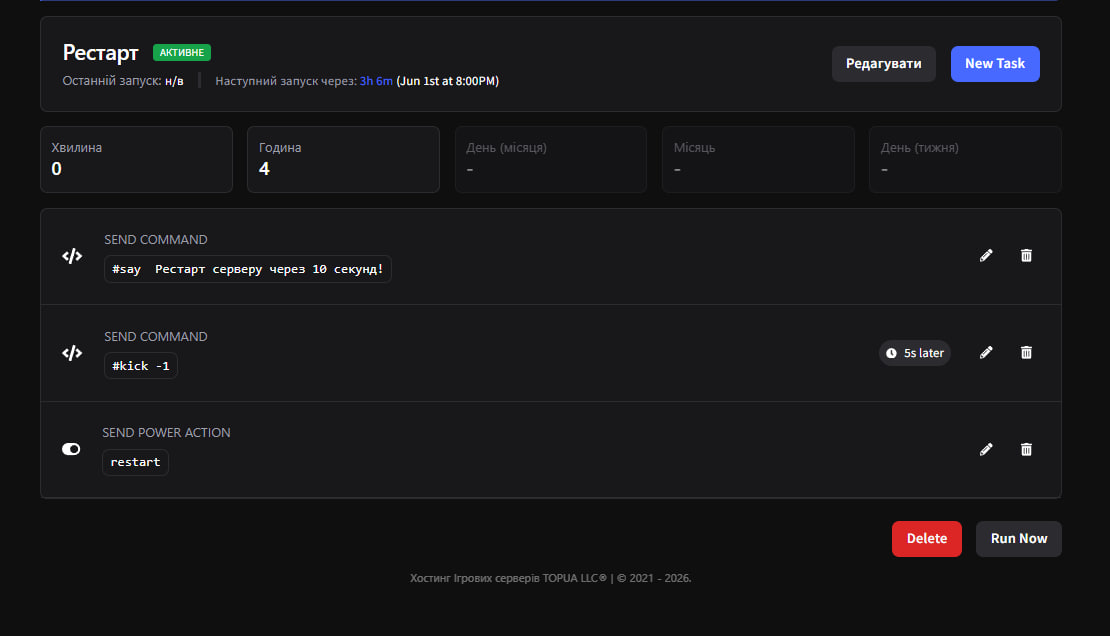The height and width of the screenshot is (636, 1110).
Task: Edit the restart power action task
Action: point(986,450)
